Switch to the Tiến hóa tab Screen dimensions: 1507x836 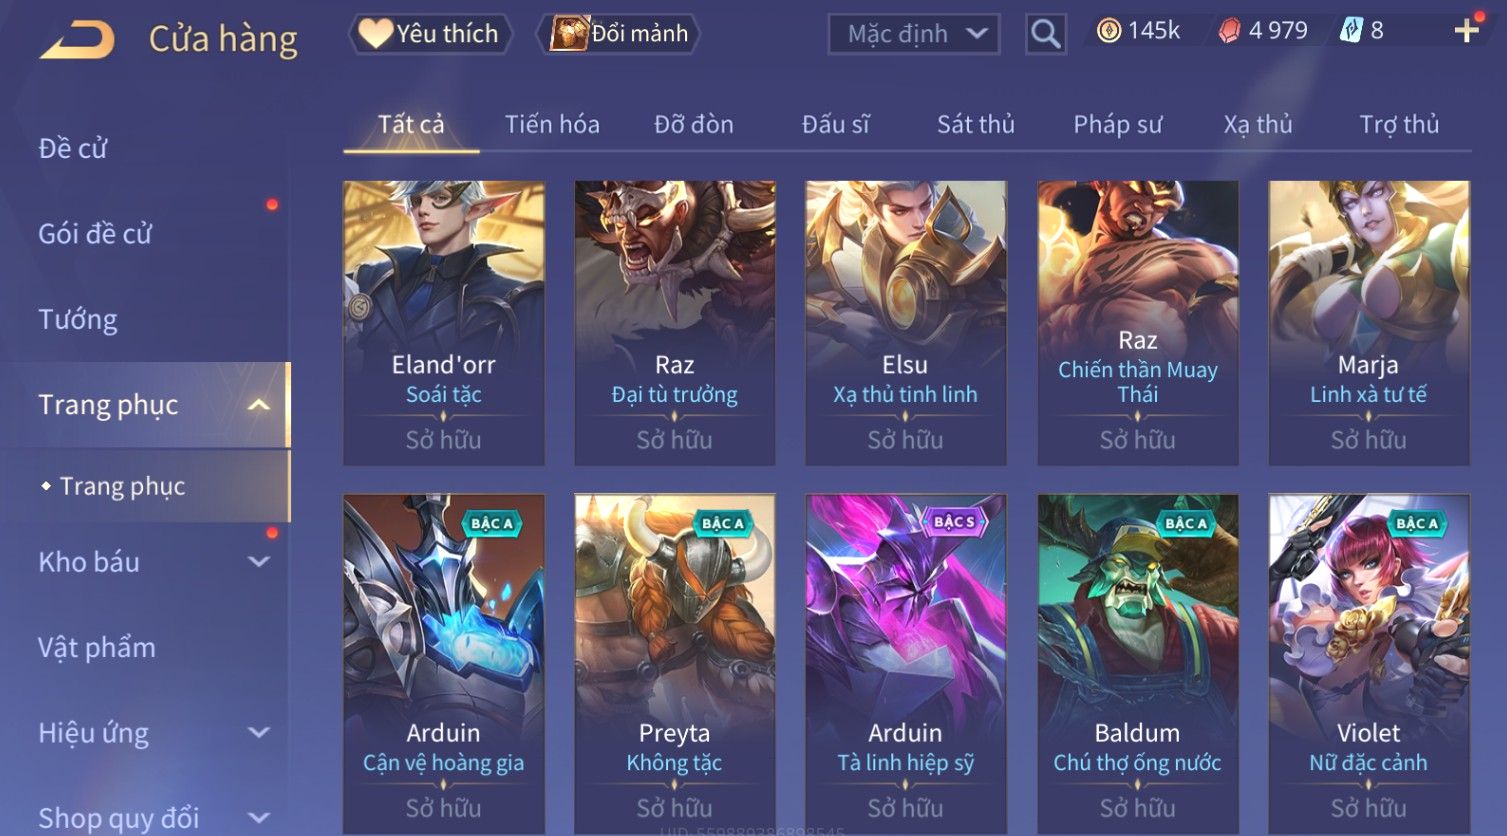coord(552,124)
